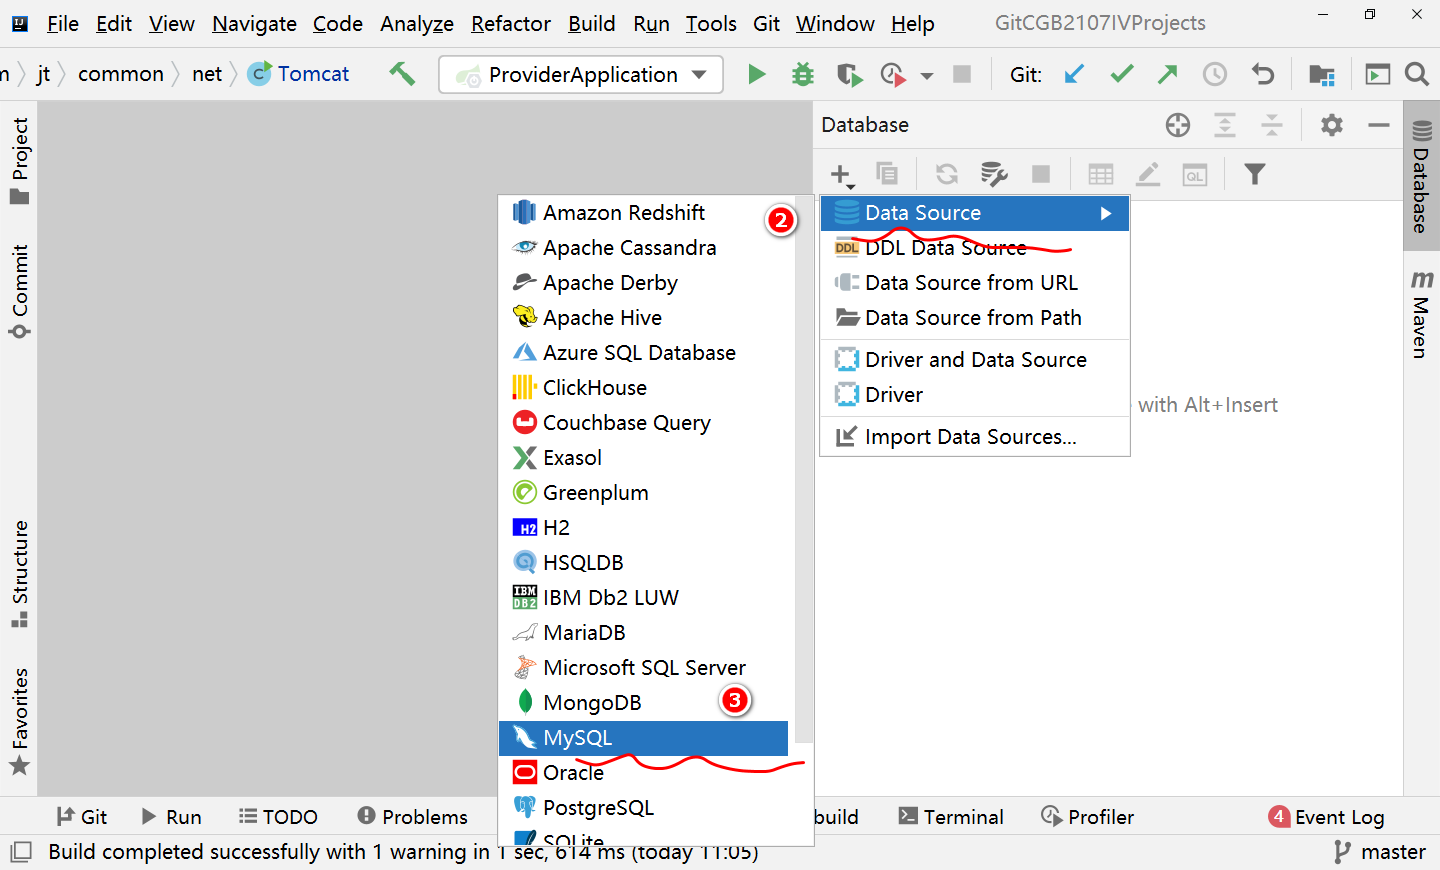Select the Driver menu entry
Screen dimensions: 1440x870
(x=975, y=395)
